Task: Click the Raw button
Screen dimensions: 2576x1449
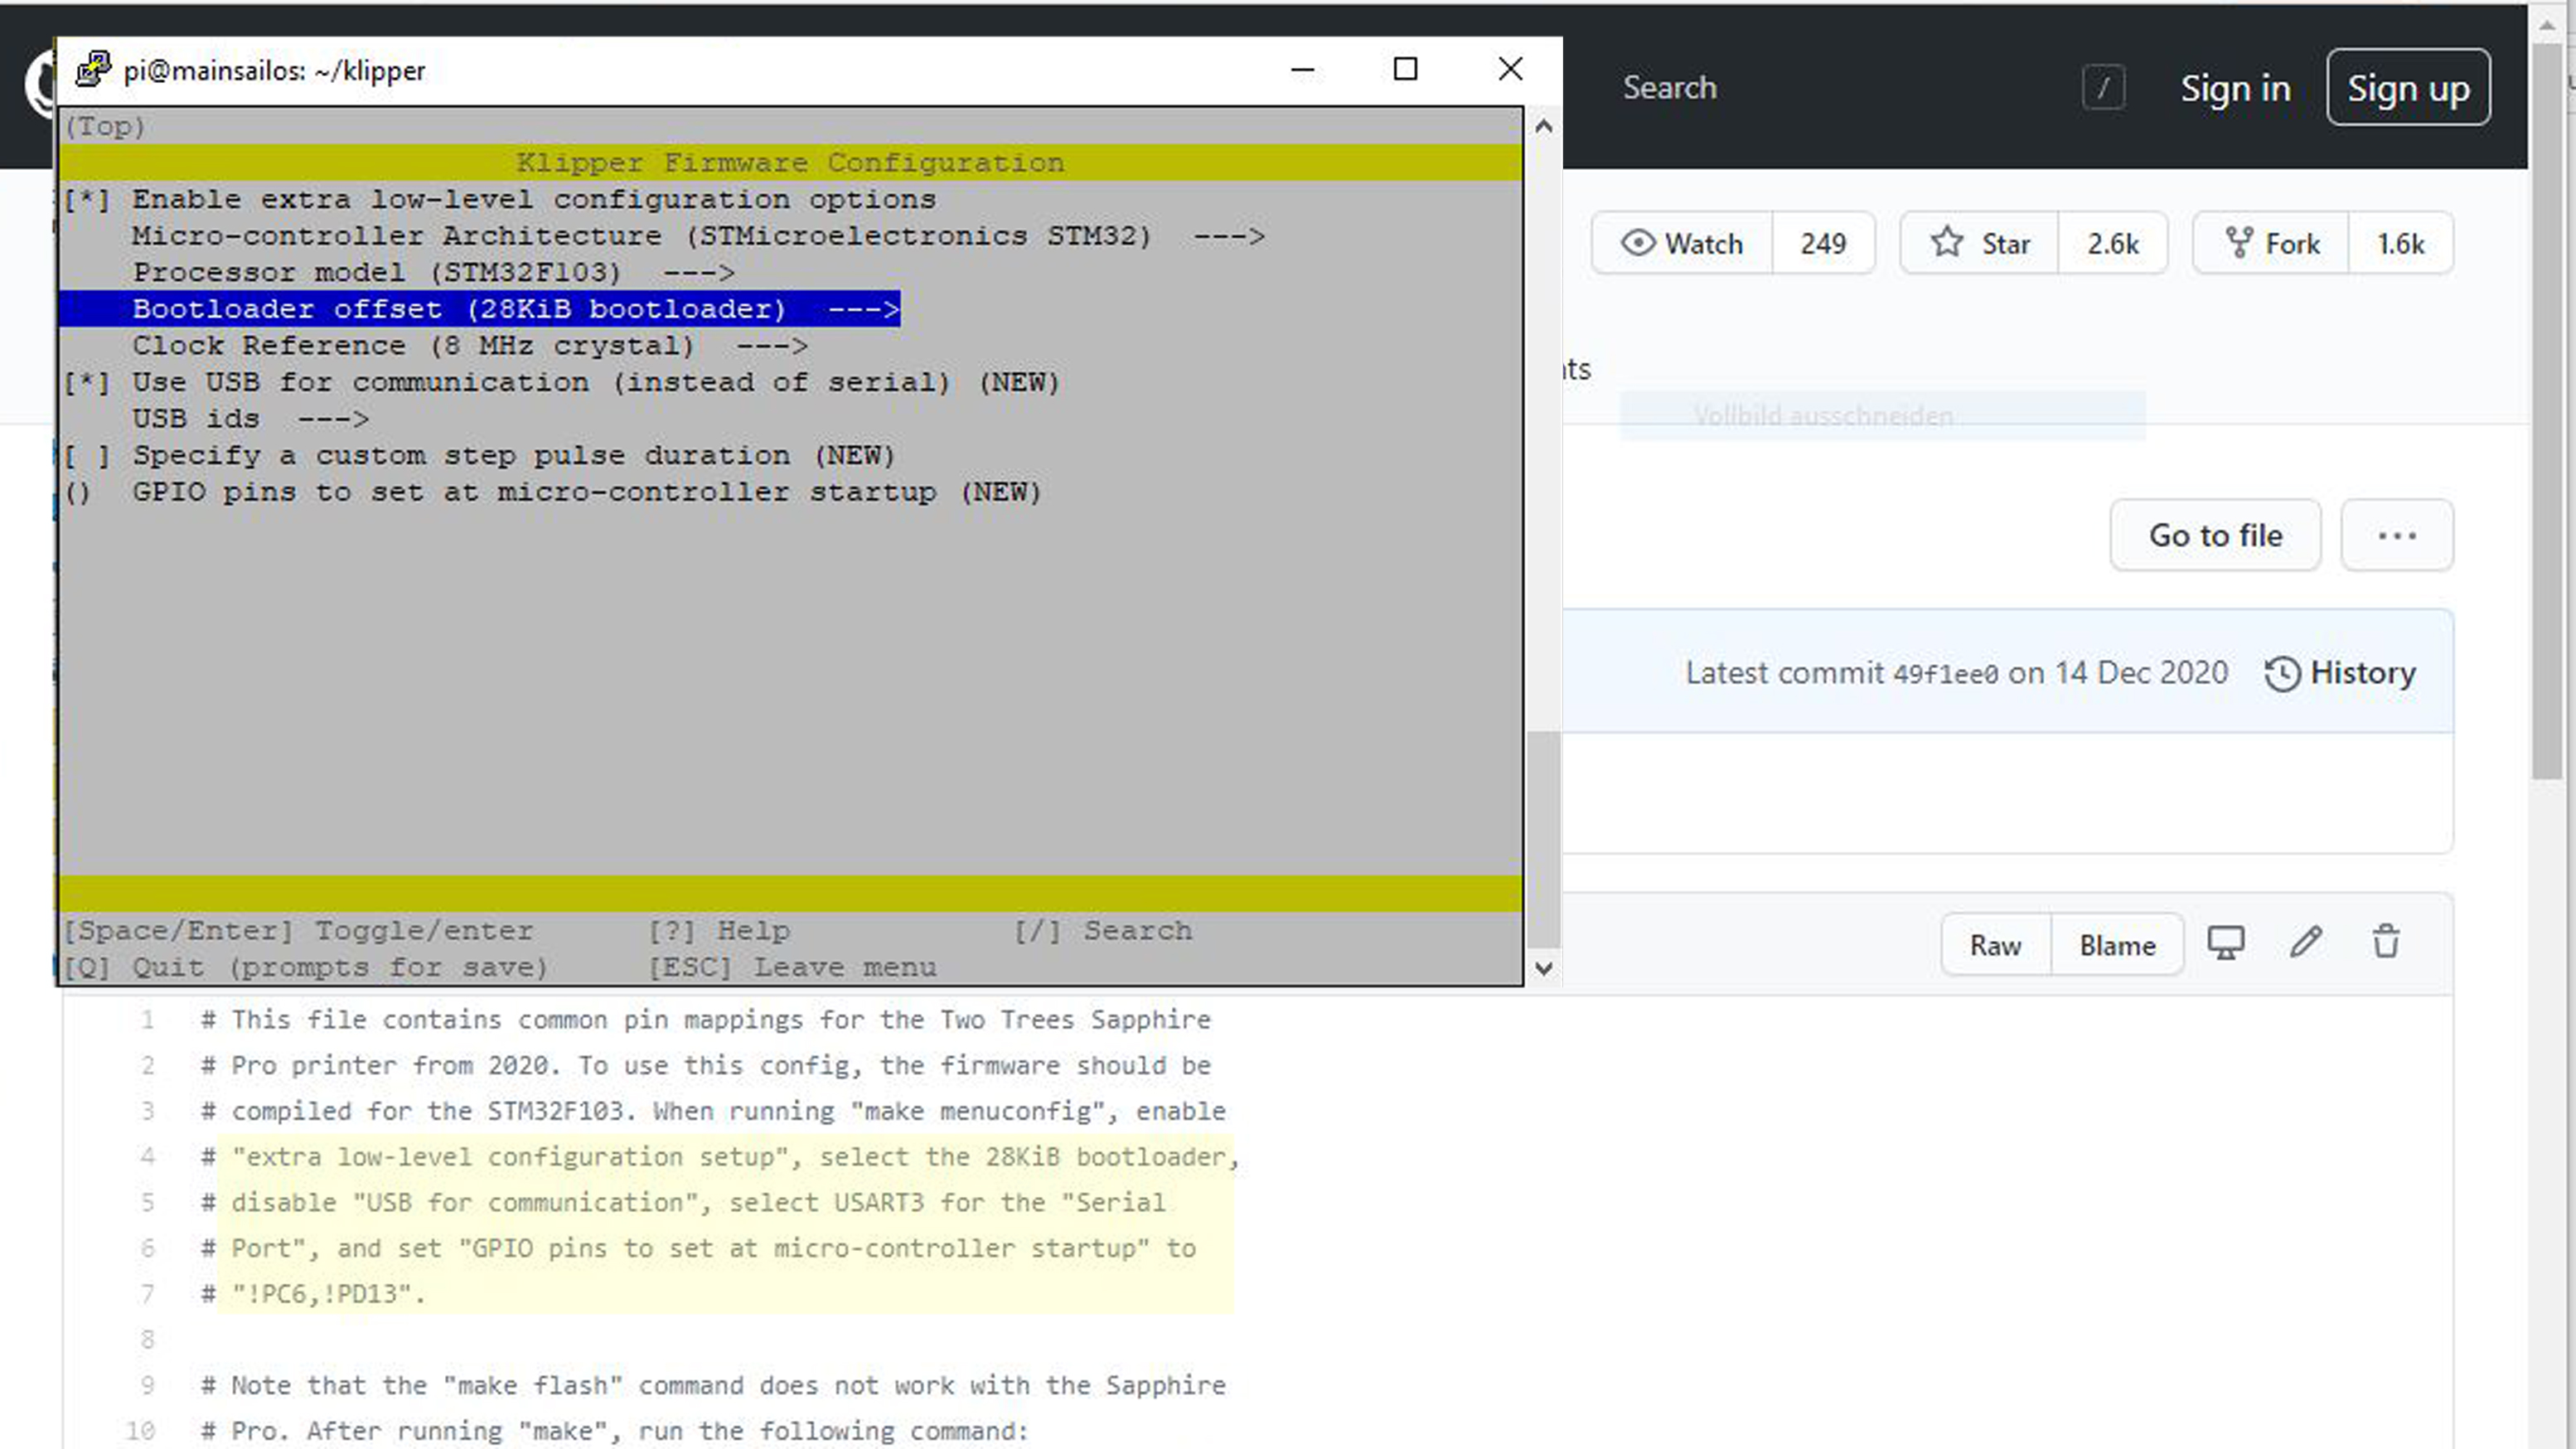Action: tap(1995, 945)
